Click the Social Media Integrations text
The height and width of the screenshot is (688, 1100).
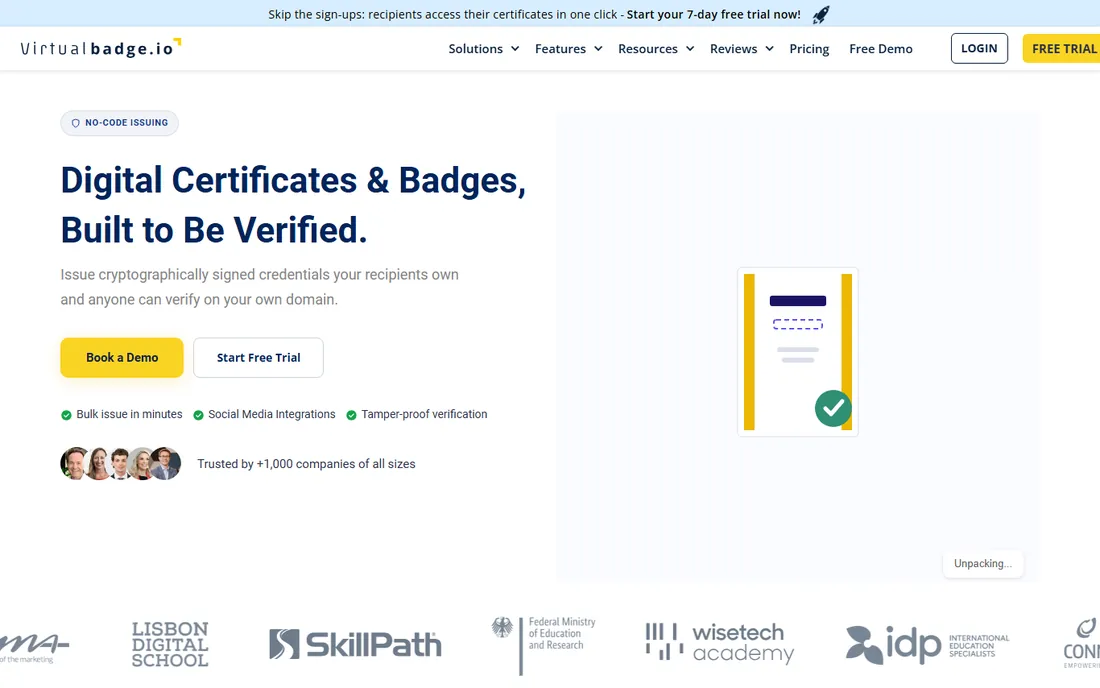pos(271,414)
